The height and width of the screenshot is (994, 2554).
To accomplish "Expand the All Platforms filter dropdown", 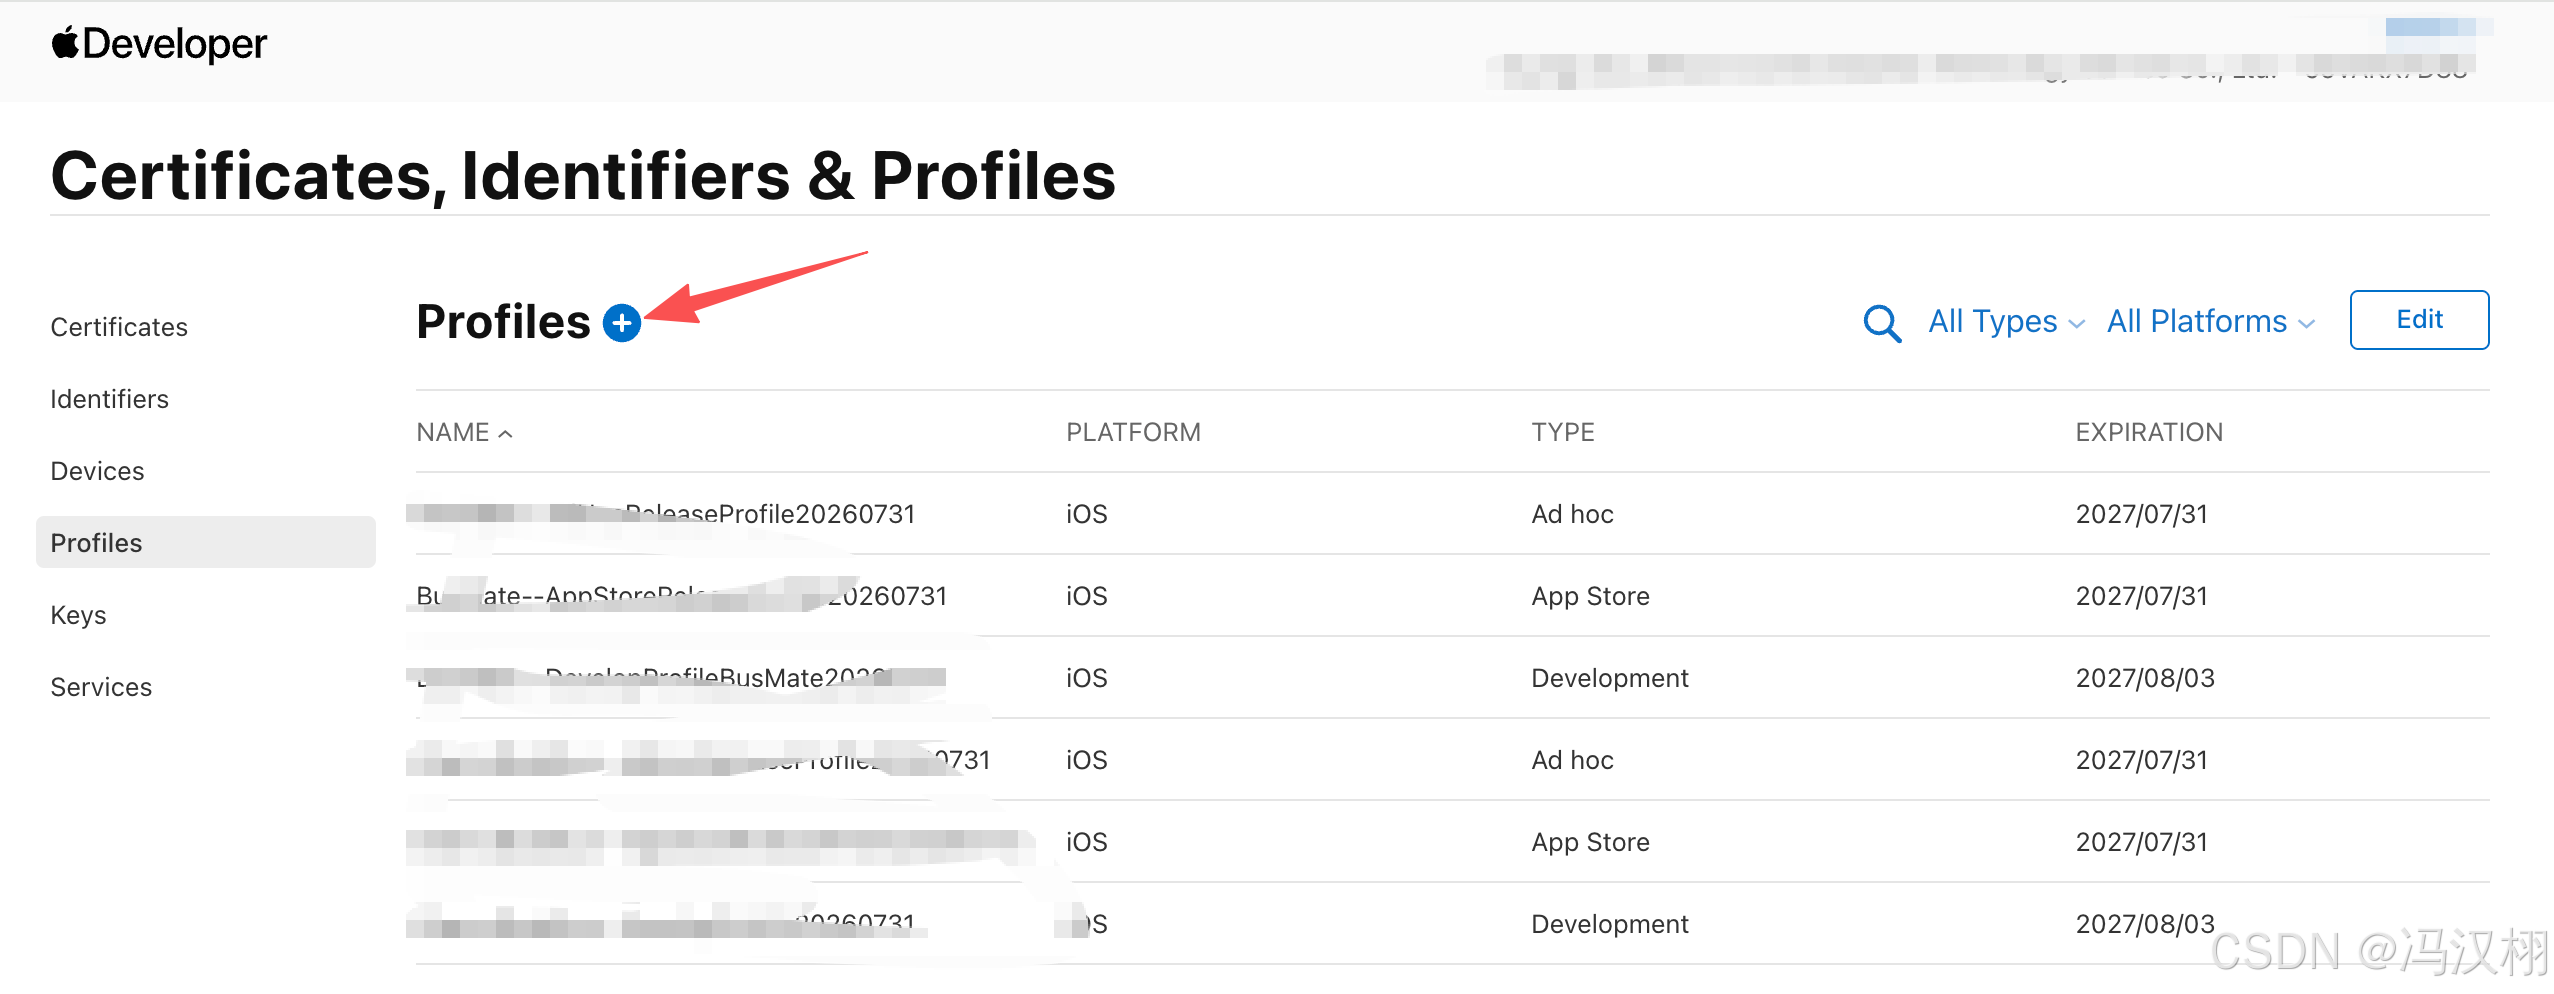I will pyautogui.click(x=2211, y=322).
